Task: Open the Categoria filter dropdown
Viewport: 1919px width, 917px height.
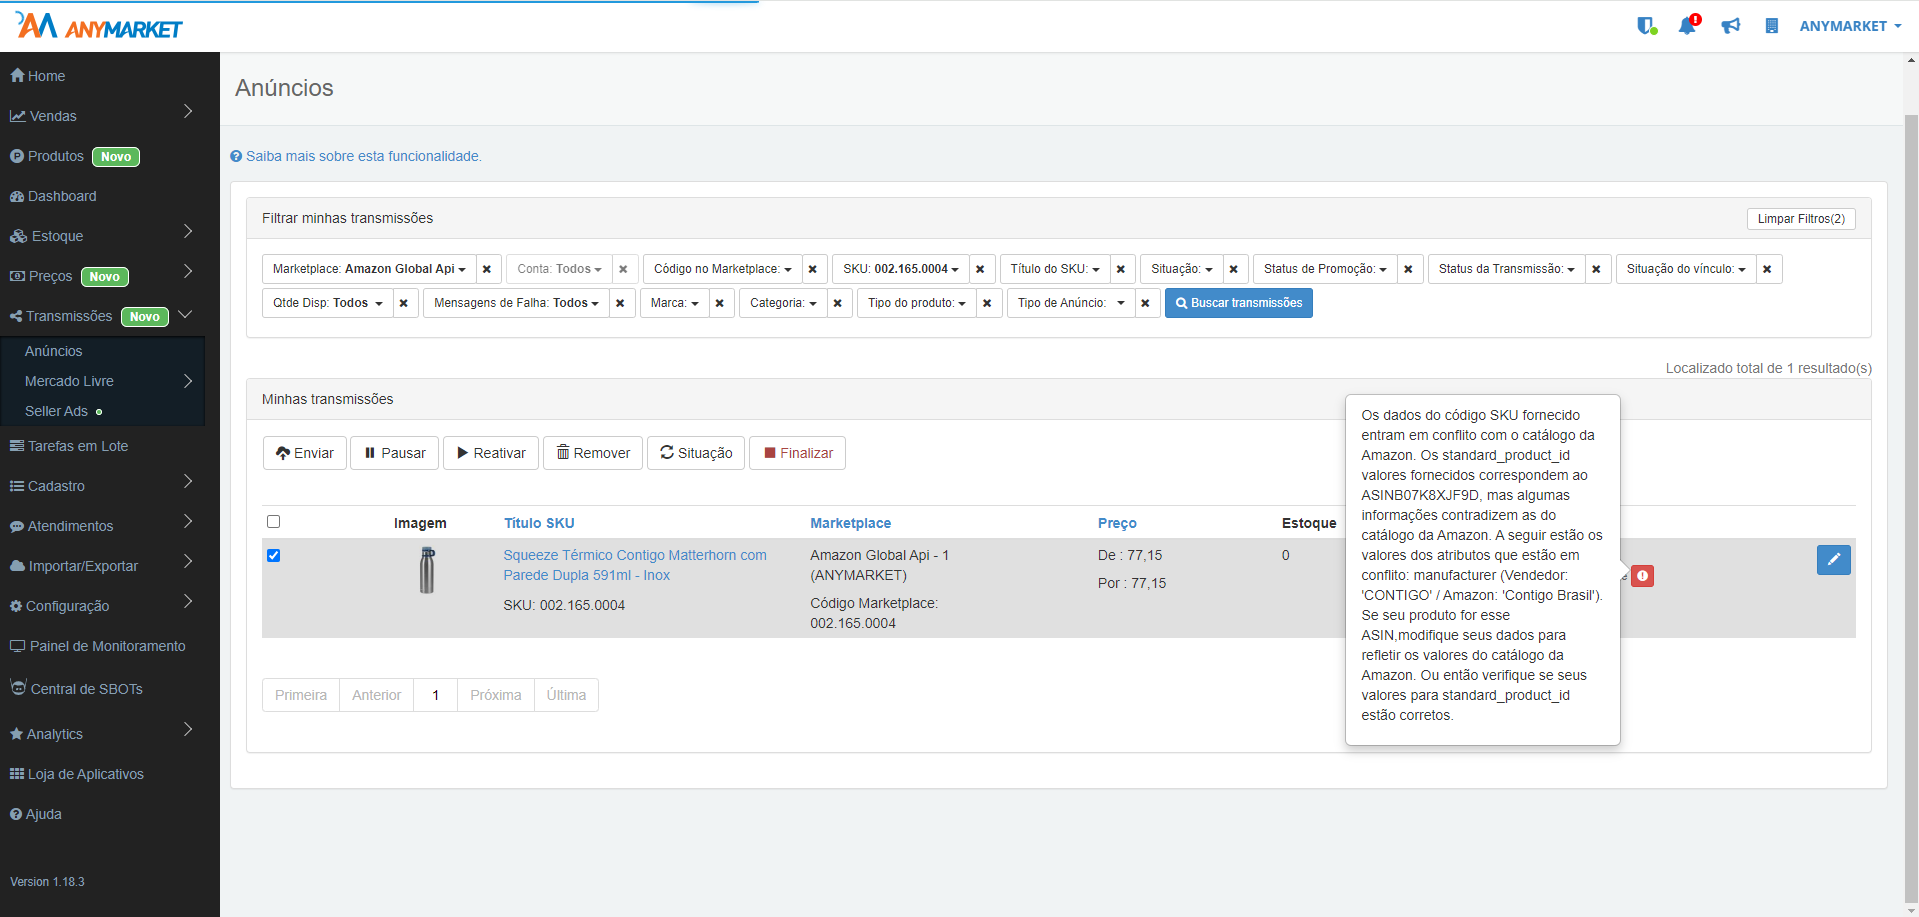Action: point(783,303)
